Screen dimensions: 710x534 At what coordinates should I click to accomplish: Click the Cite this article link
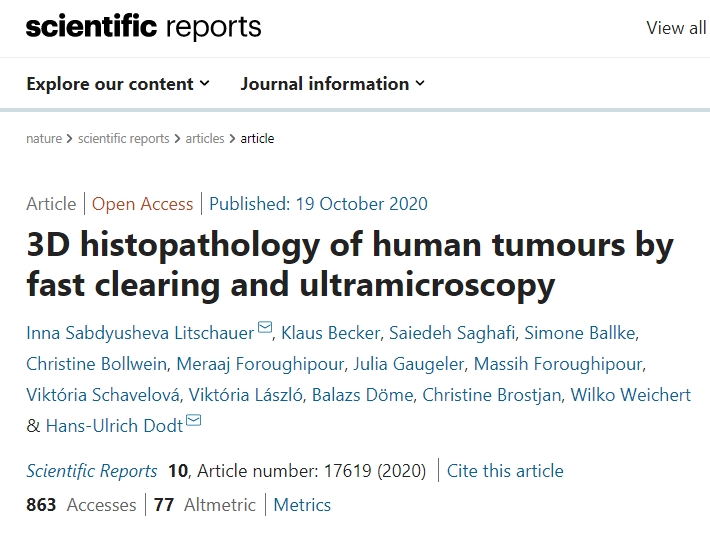pos(505,471)
